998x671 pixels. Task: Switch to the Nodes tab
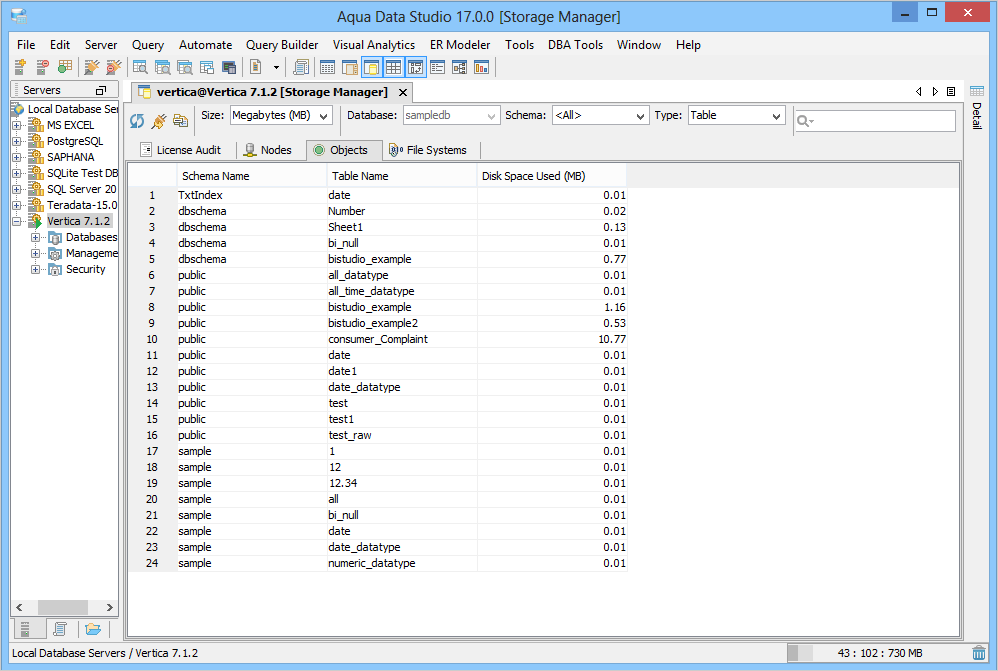(268, 150)
